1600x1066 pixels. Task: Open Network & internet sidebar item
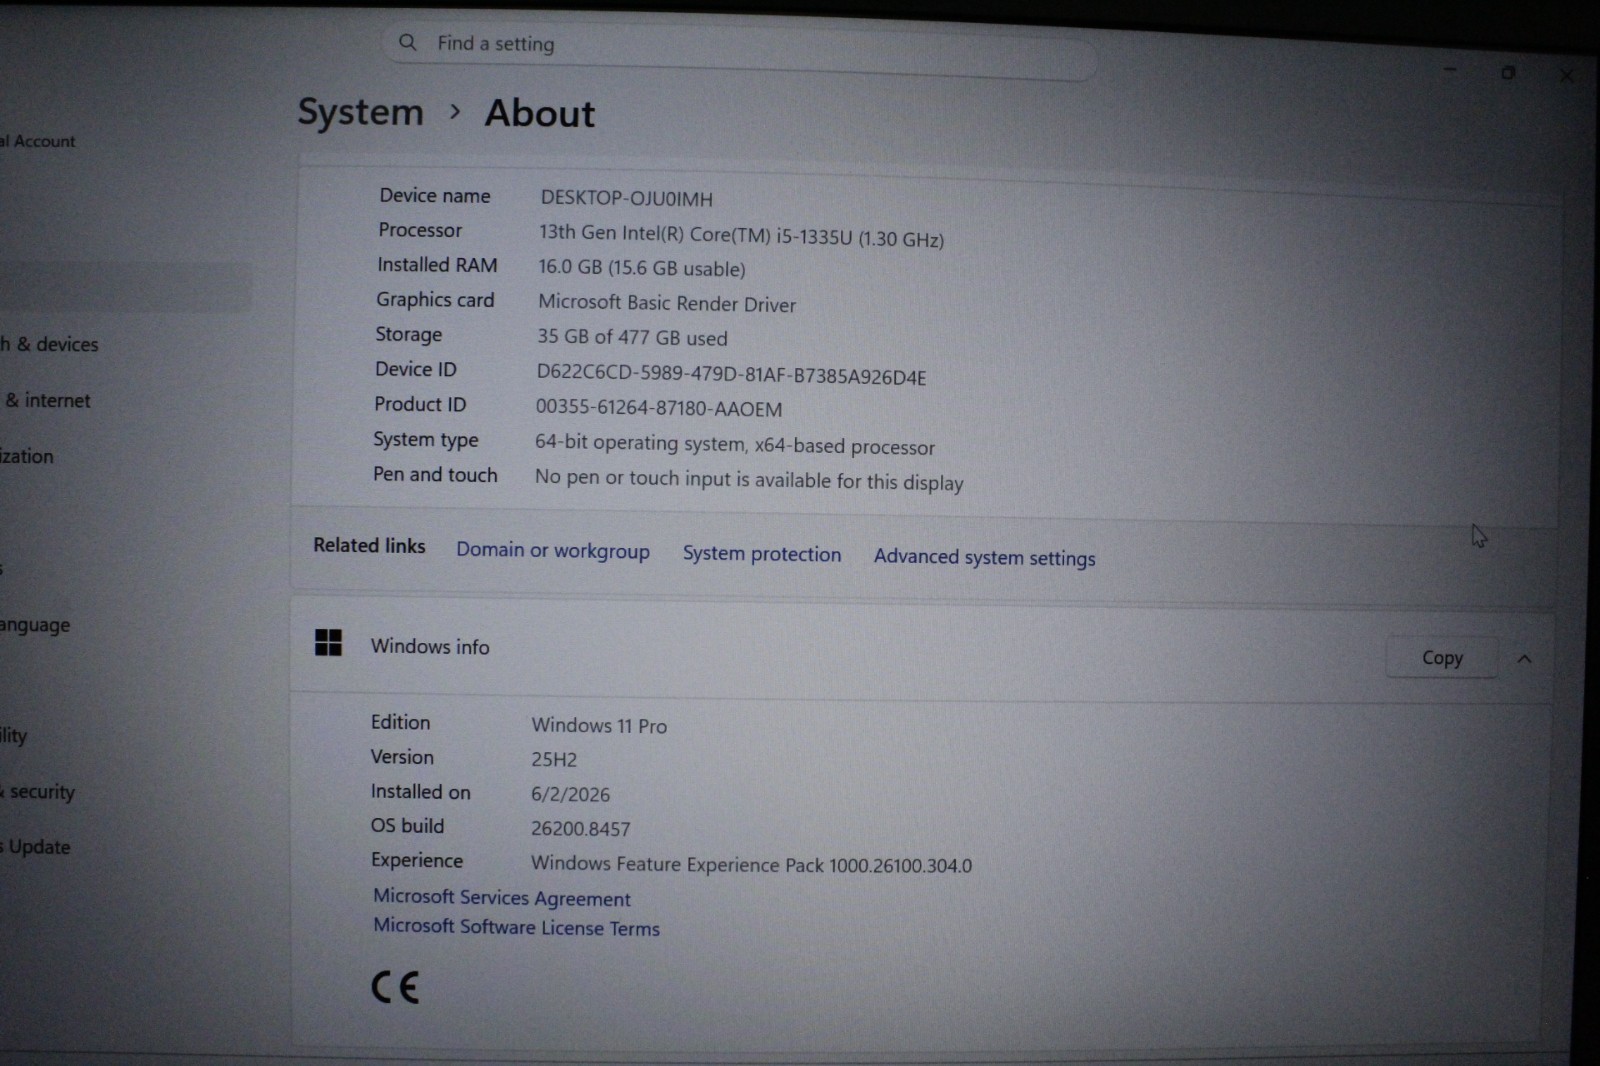point(46,400)
